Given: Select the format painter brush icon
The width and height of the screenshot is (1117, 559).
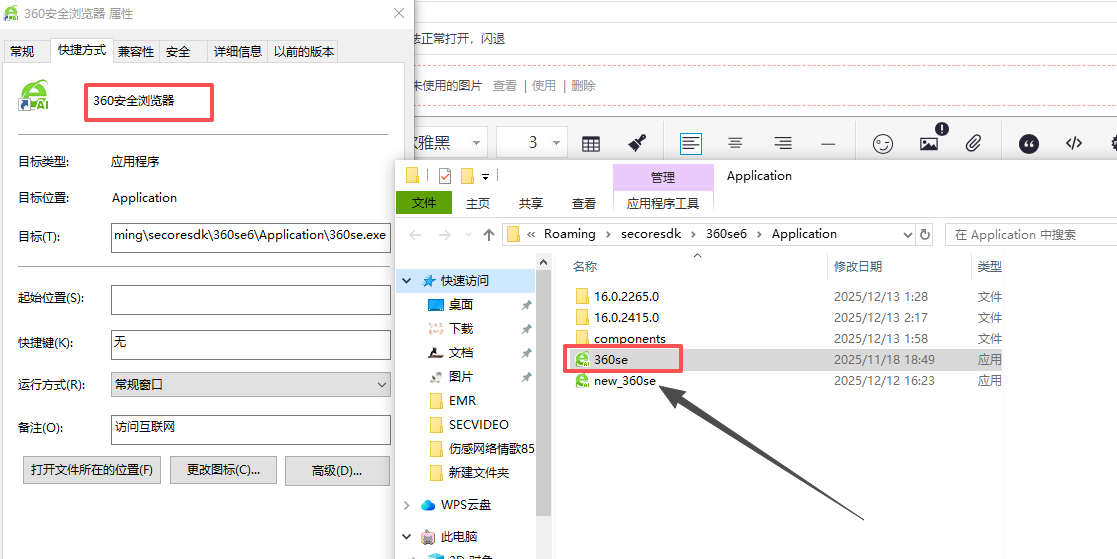Looking at the screenshot, I should [636, 143].
